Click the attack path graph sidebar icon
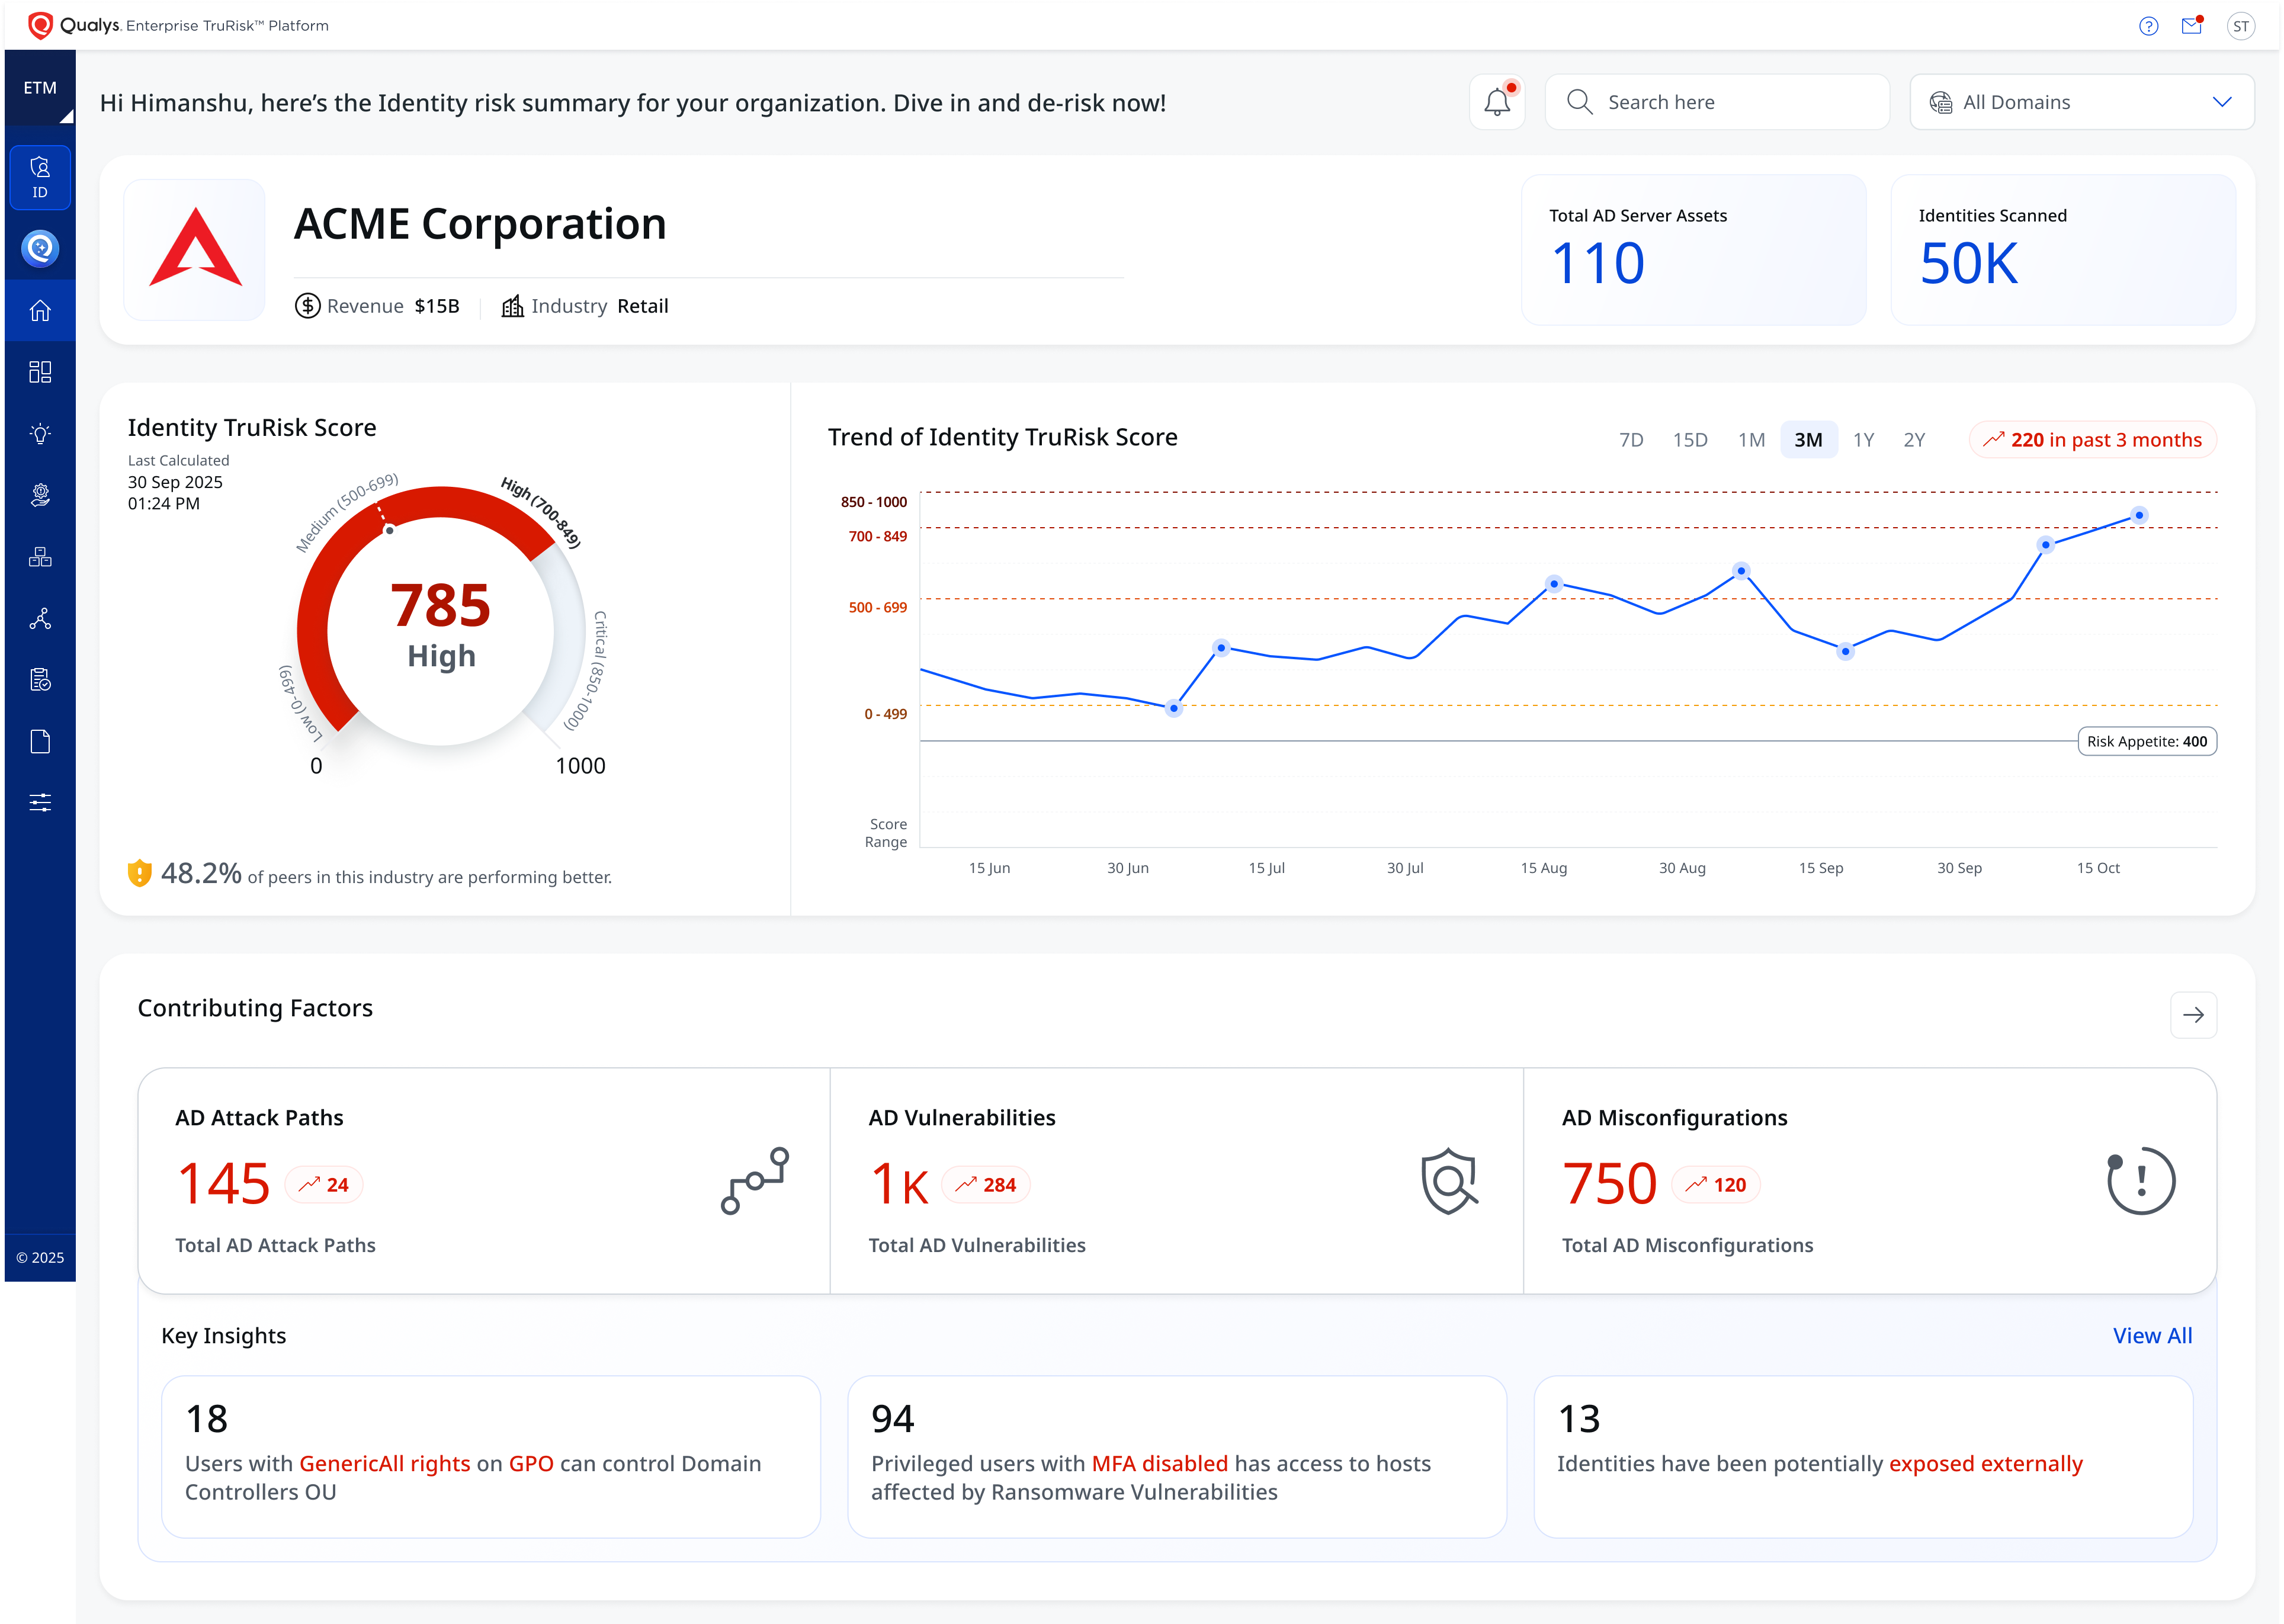The image size is (2284, 1624). (x=40, y=619)
